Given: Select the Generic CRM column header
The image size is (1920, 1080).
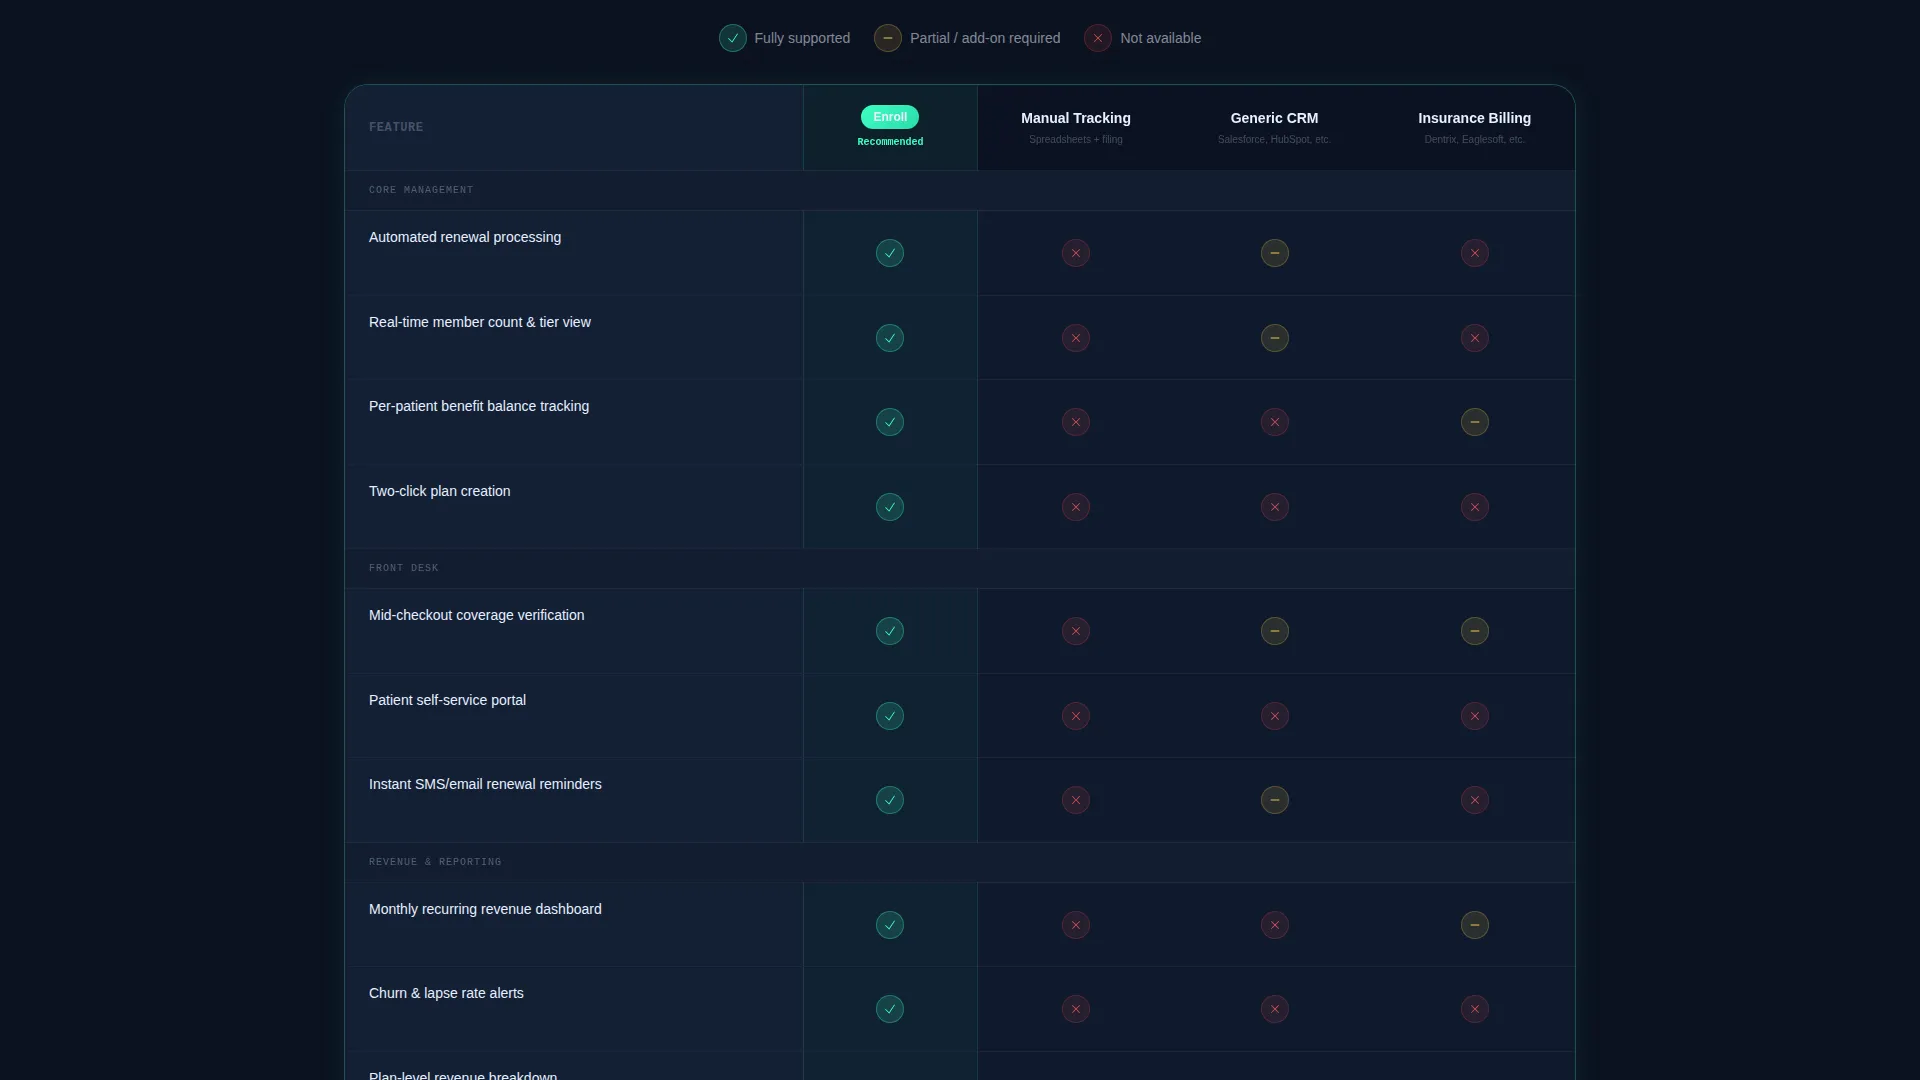Looking at the screenshot, I should click(1274, 127).
